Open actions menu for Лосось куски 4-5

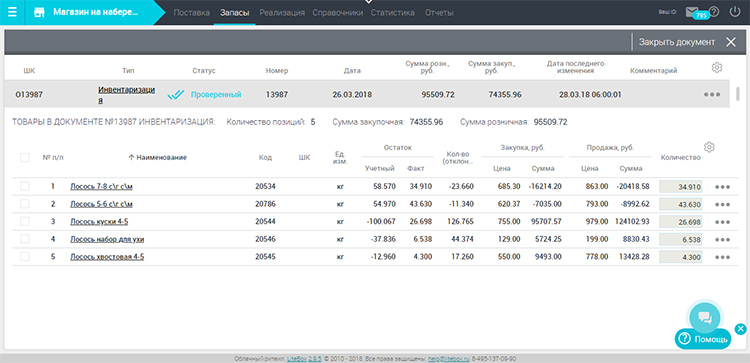(723, 222)
